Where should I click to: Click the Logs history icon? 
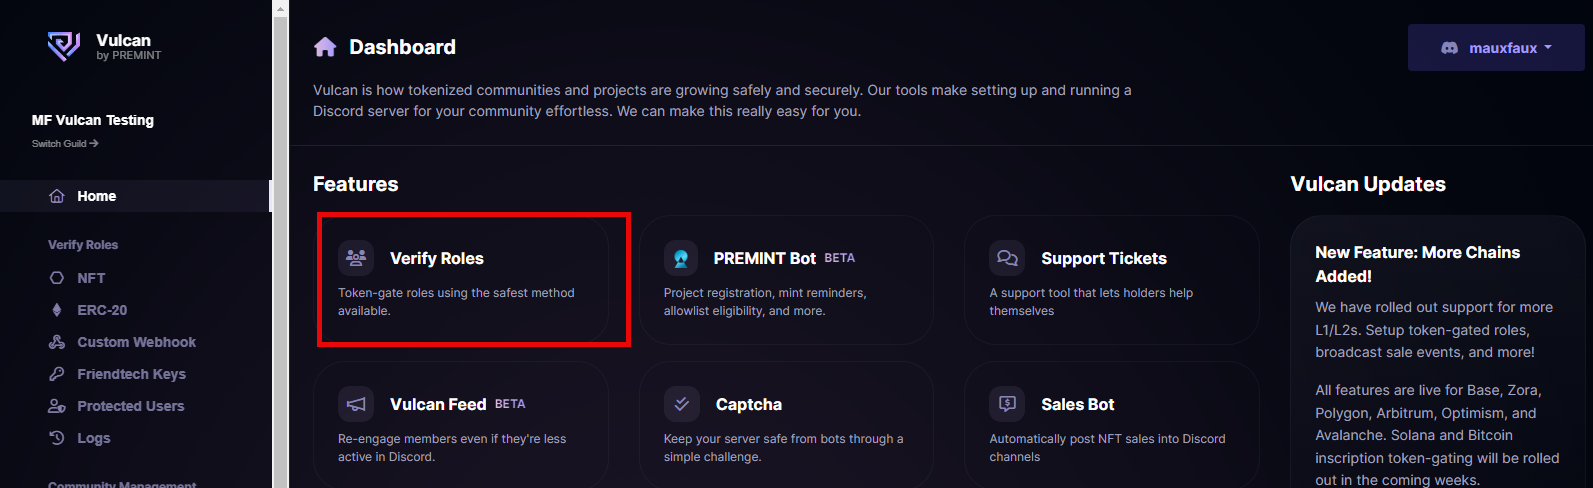(x=57, y=438)
